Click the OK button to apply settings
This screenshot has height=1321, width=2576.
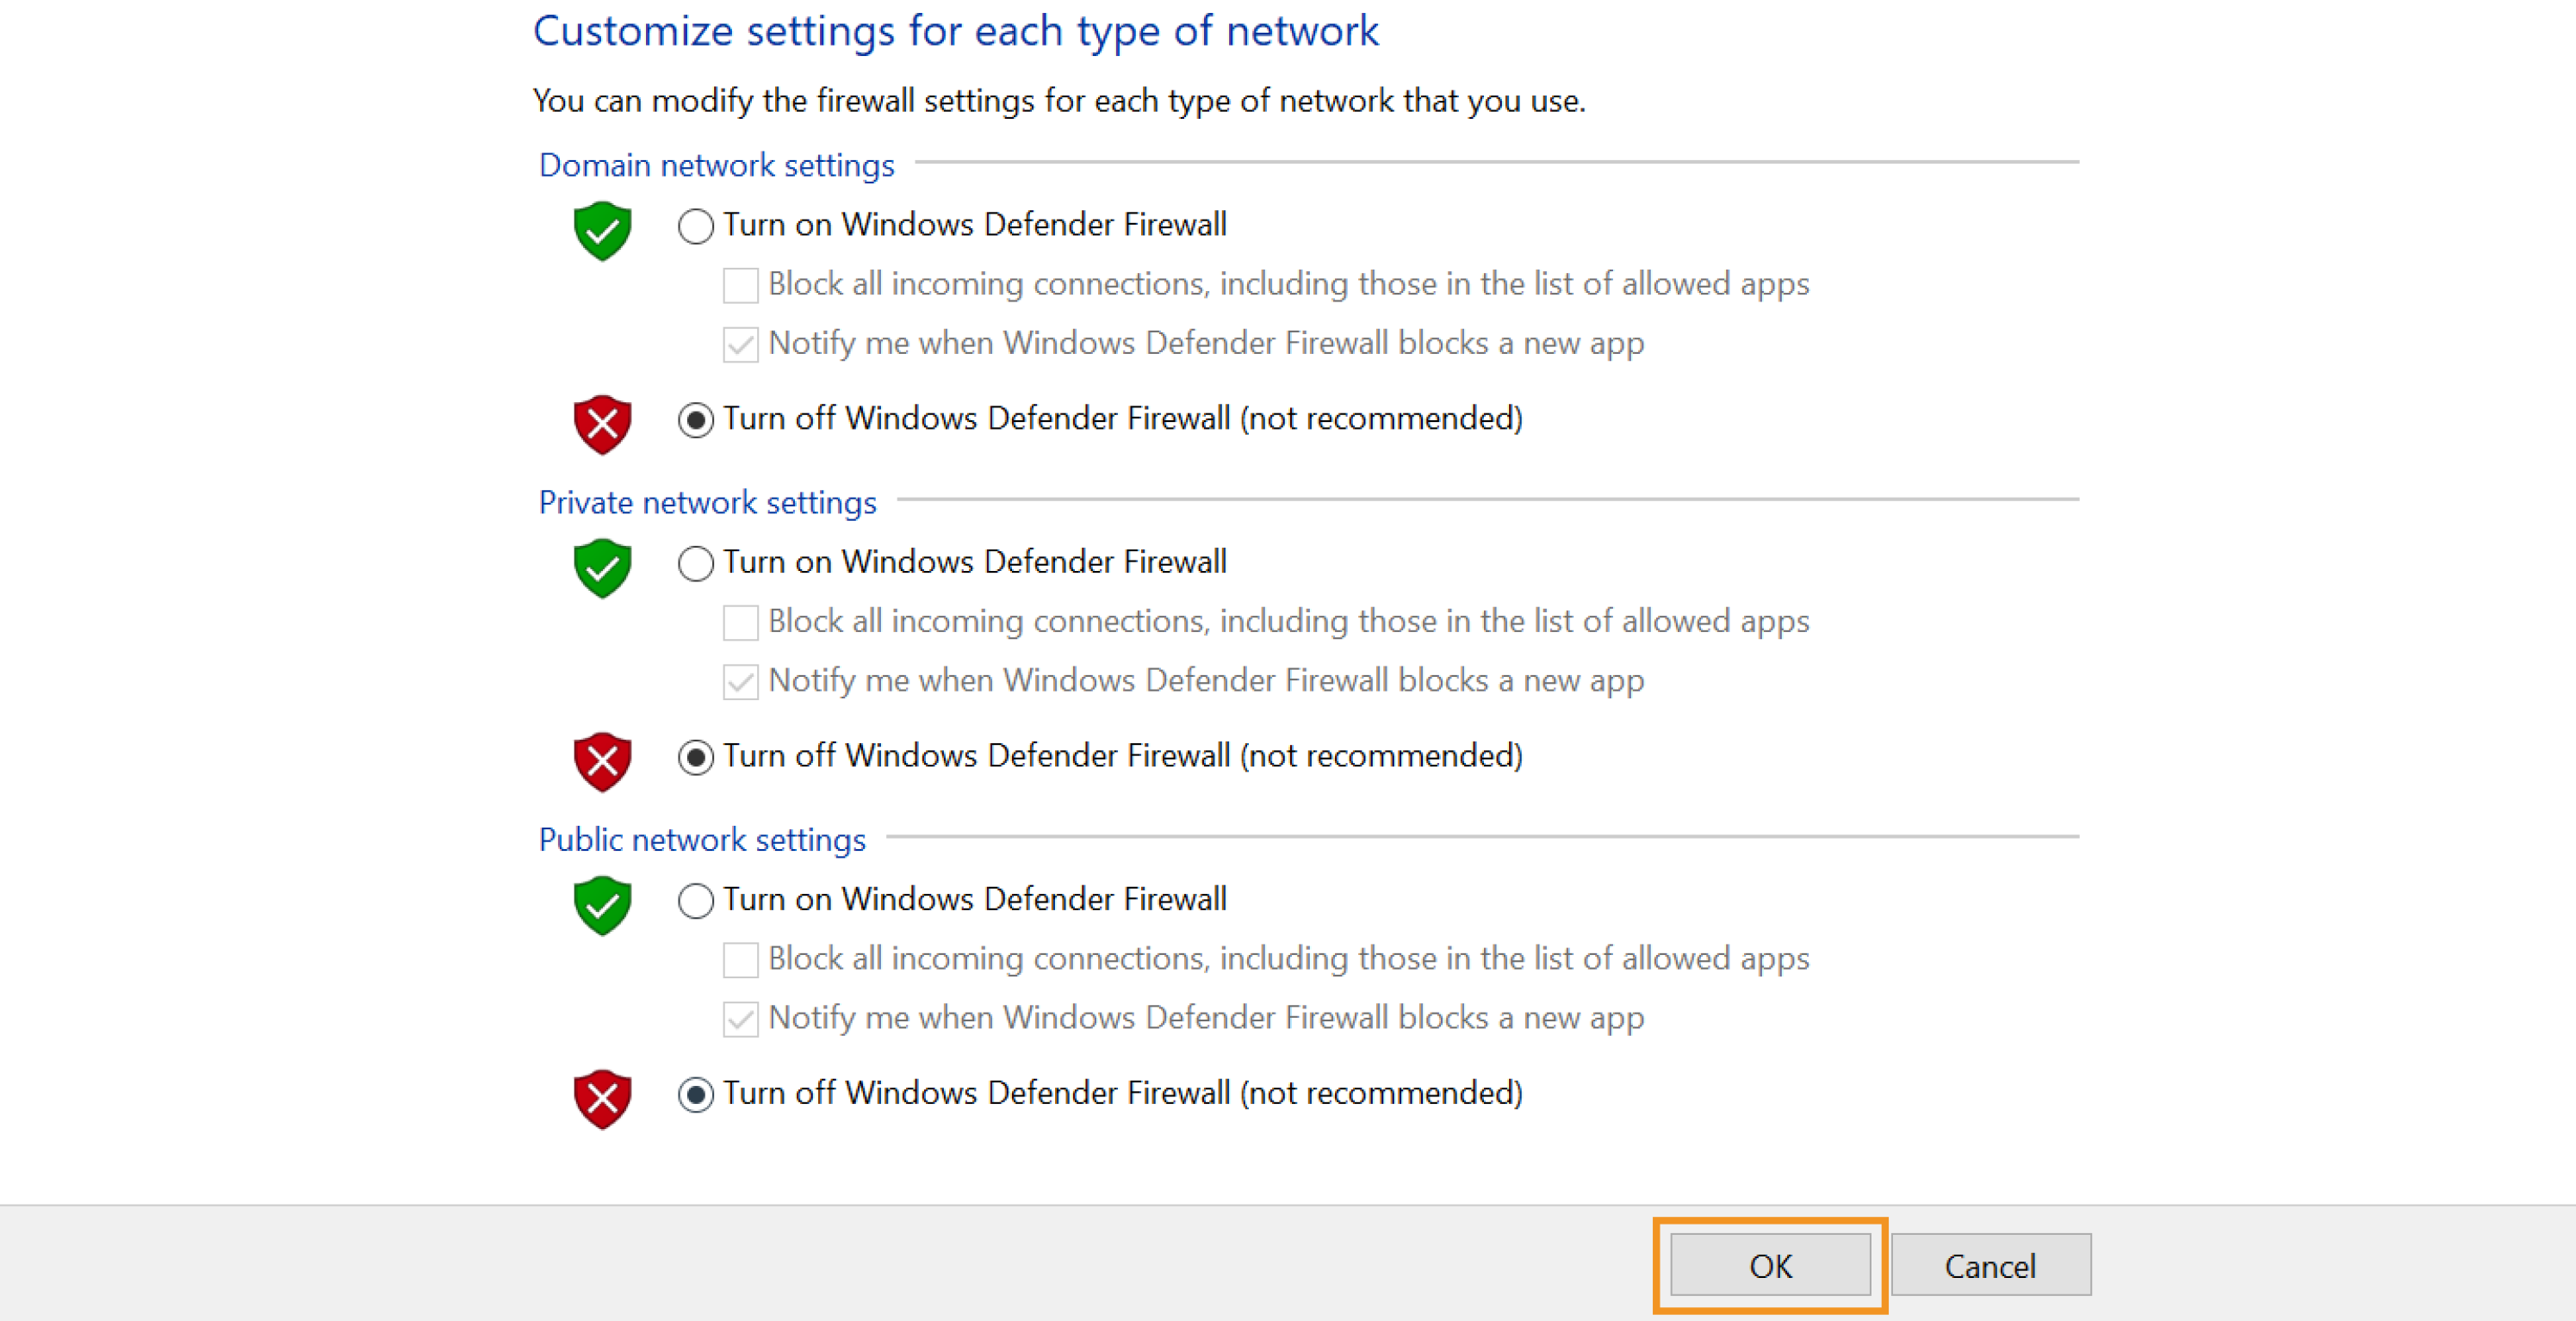(x=1770, y=1264)
